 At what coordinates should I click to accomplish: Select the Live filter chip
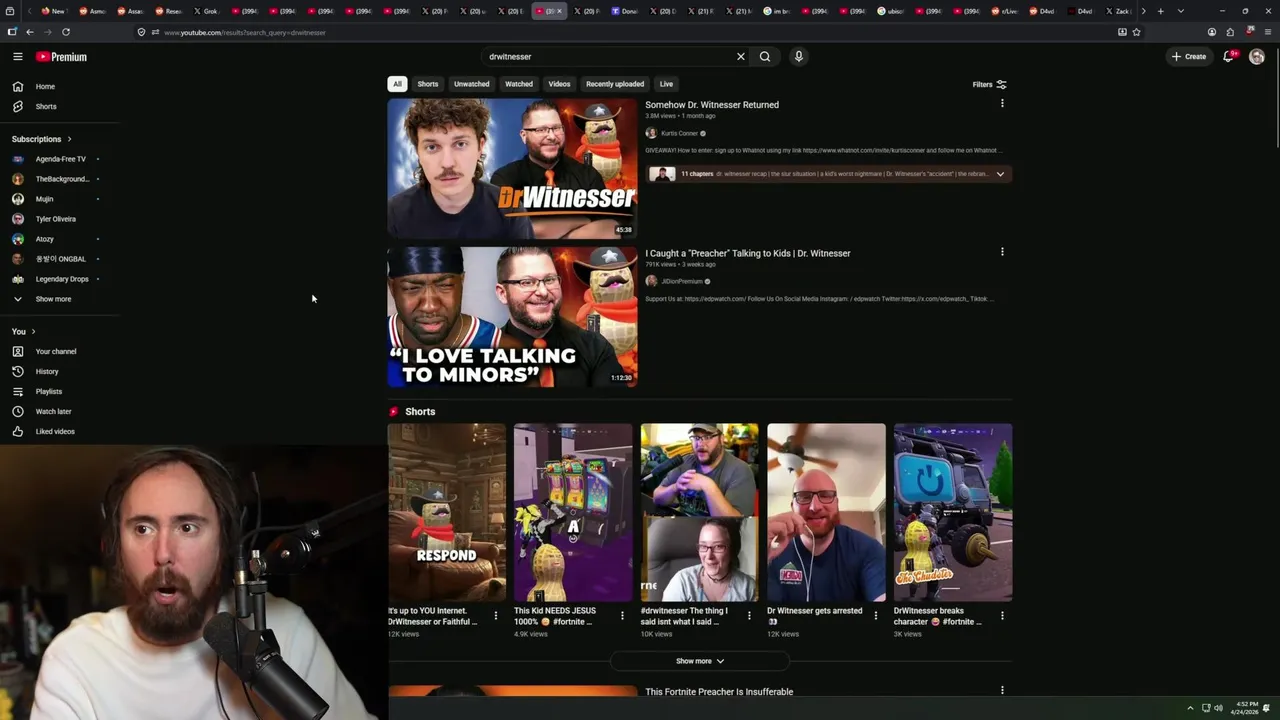[x=666, y=84]
